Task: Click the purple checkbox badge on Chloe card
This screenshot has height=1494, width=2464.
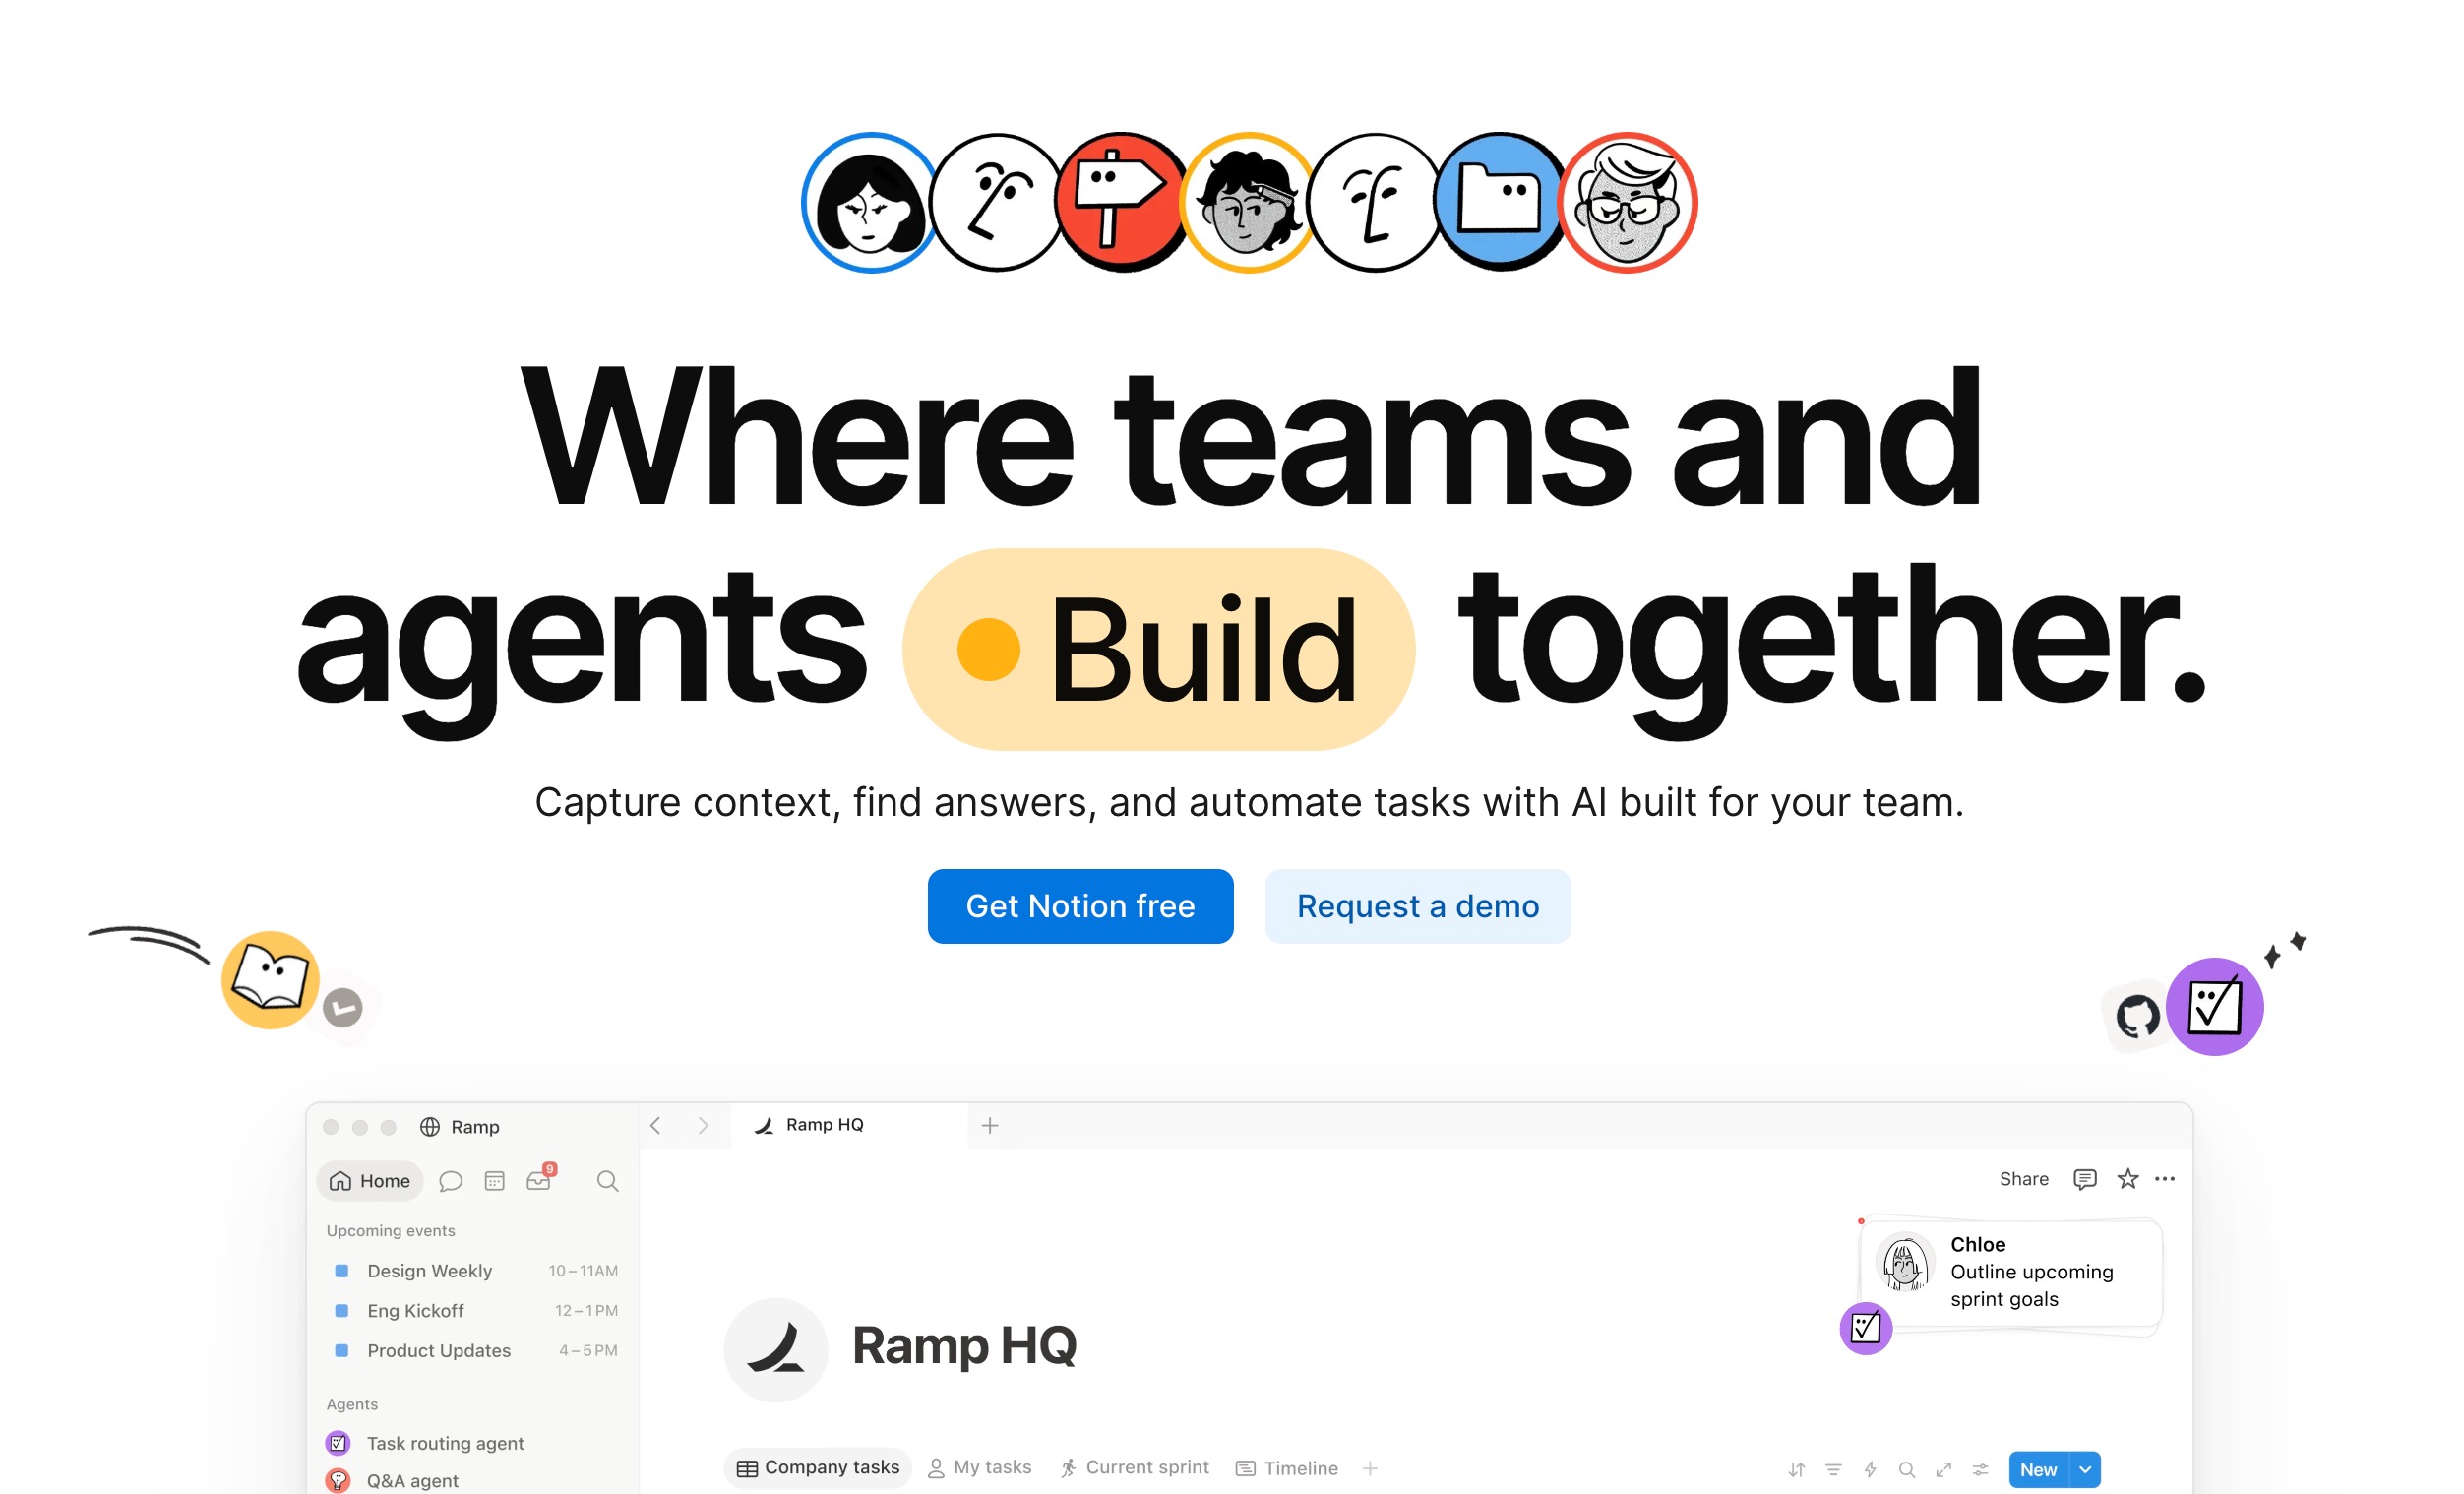Action: coord(1865,1329)
